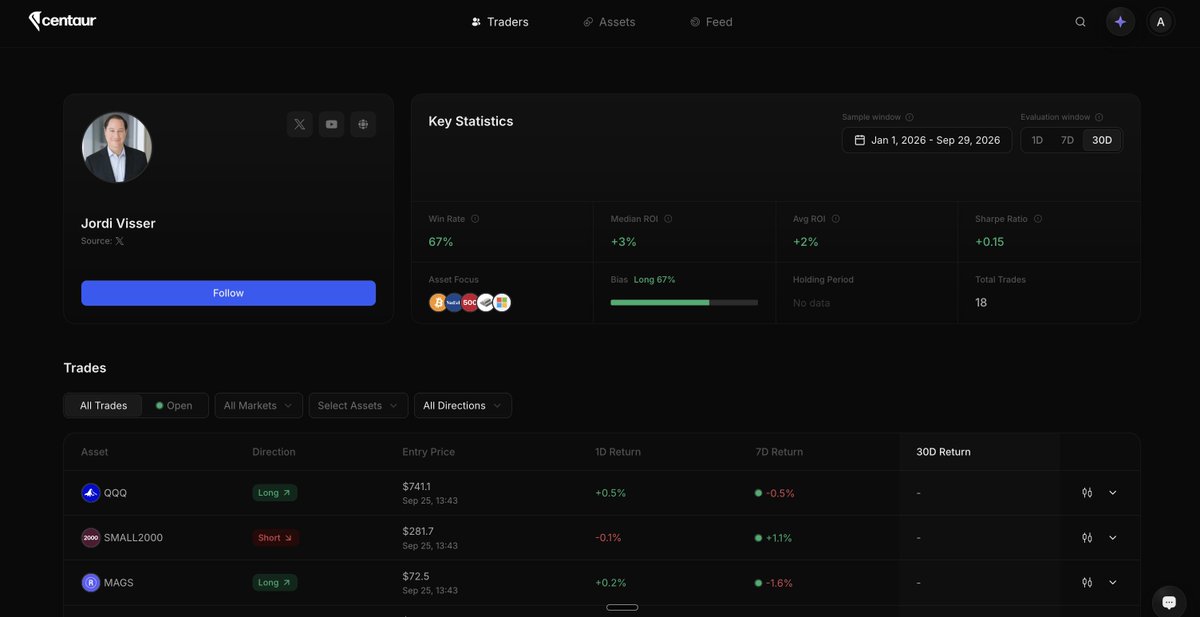
Task: Select the 1D evaluation window
Action: [1037, 140]
